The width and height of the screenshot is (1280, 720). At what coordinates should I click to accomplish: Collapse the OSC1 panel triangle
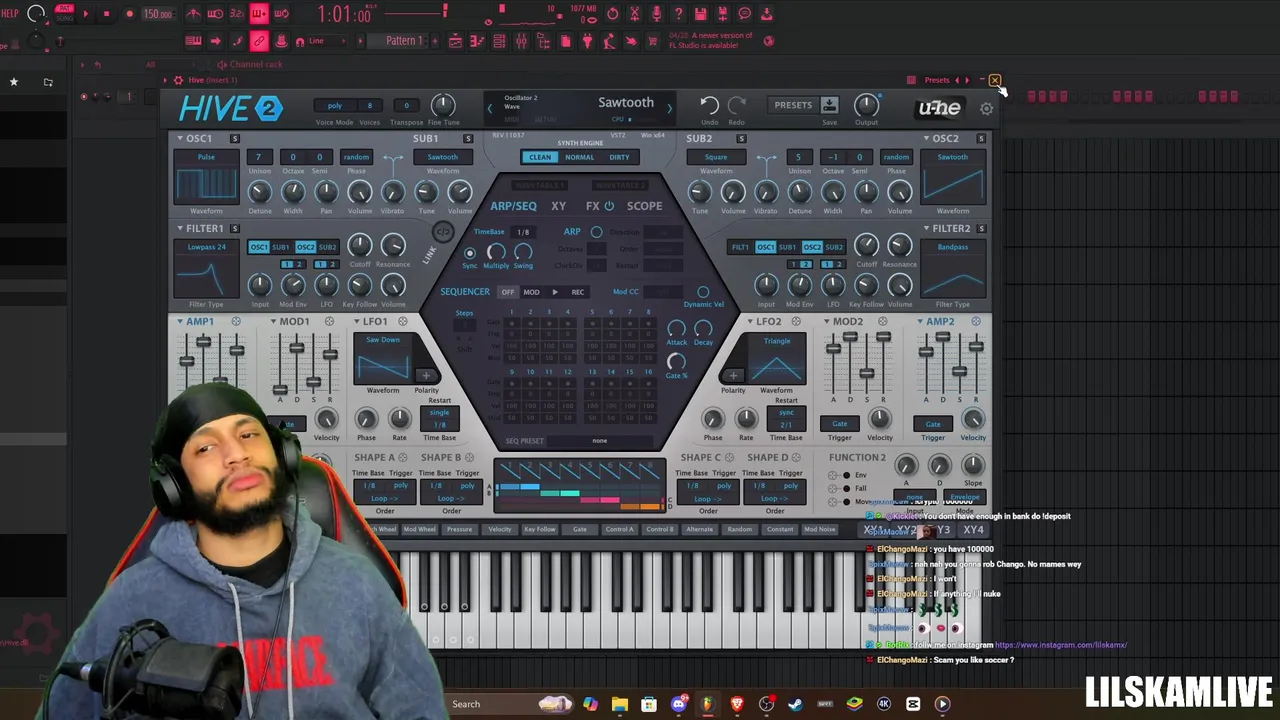[180, 139]
